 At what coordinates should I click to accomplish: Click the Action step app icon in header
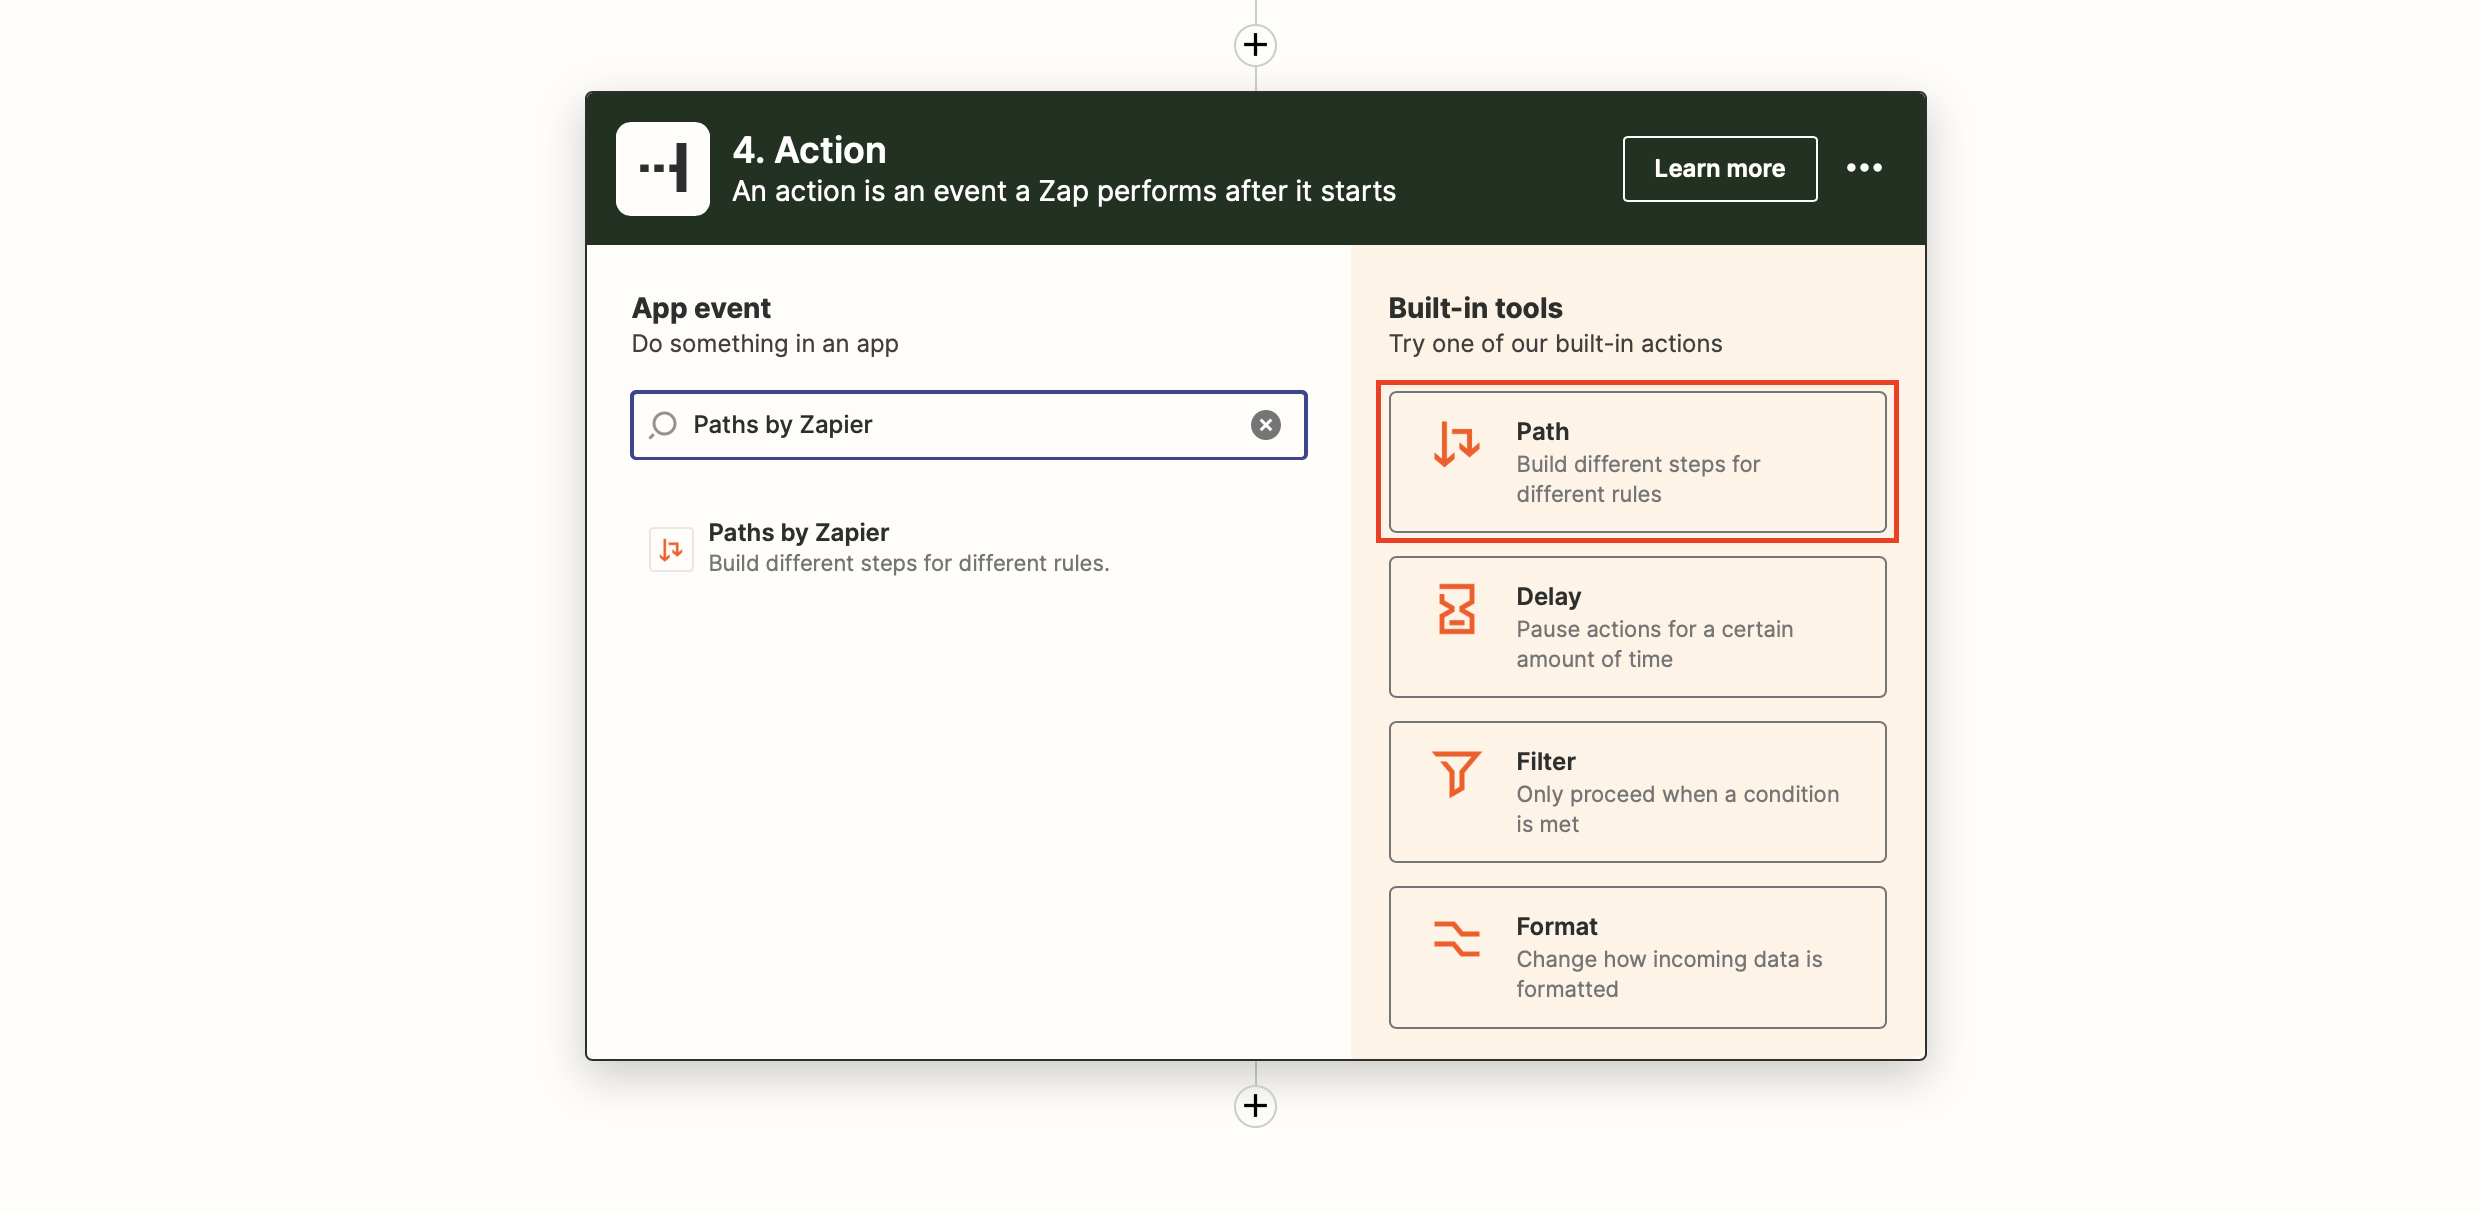coord(663,168)
